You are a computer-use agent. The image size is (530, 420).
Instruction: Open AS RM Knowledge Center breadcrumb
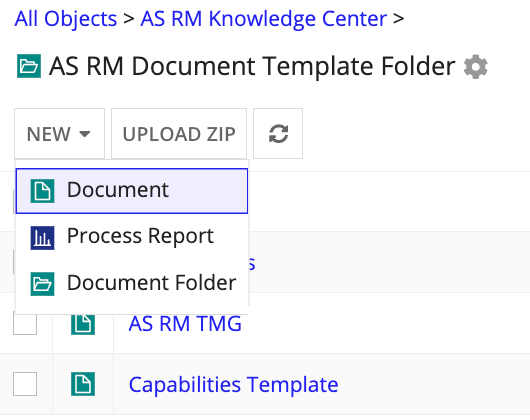pyautogui.click(x=264, y=19)
